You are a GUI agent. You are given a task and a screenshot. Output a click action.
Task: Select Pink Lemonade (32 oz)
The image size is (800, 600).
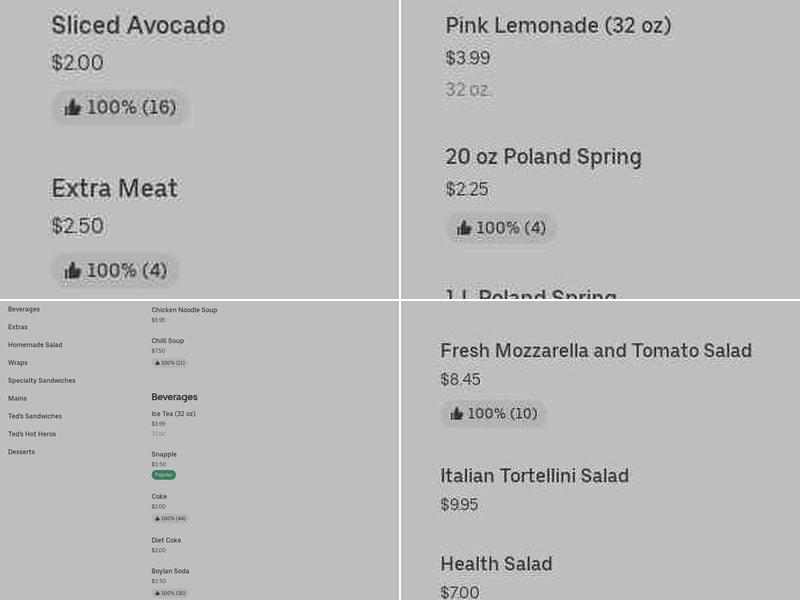(558, 25)
